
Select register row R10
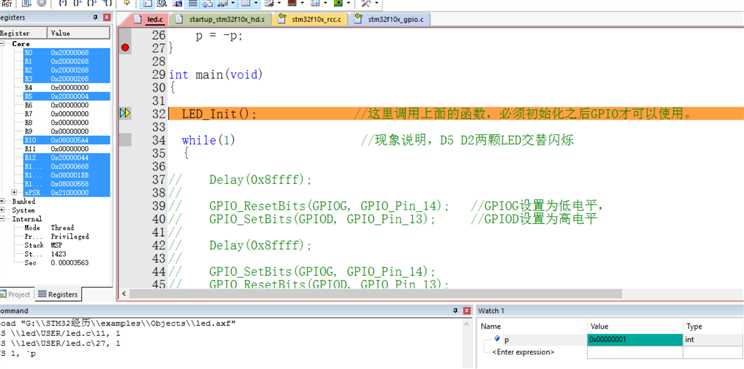pos(66,140)
